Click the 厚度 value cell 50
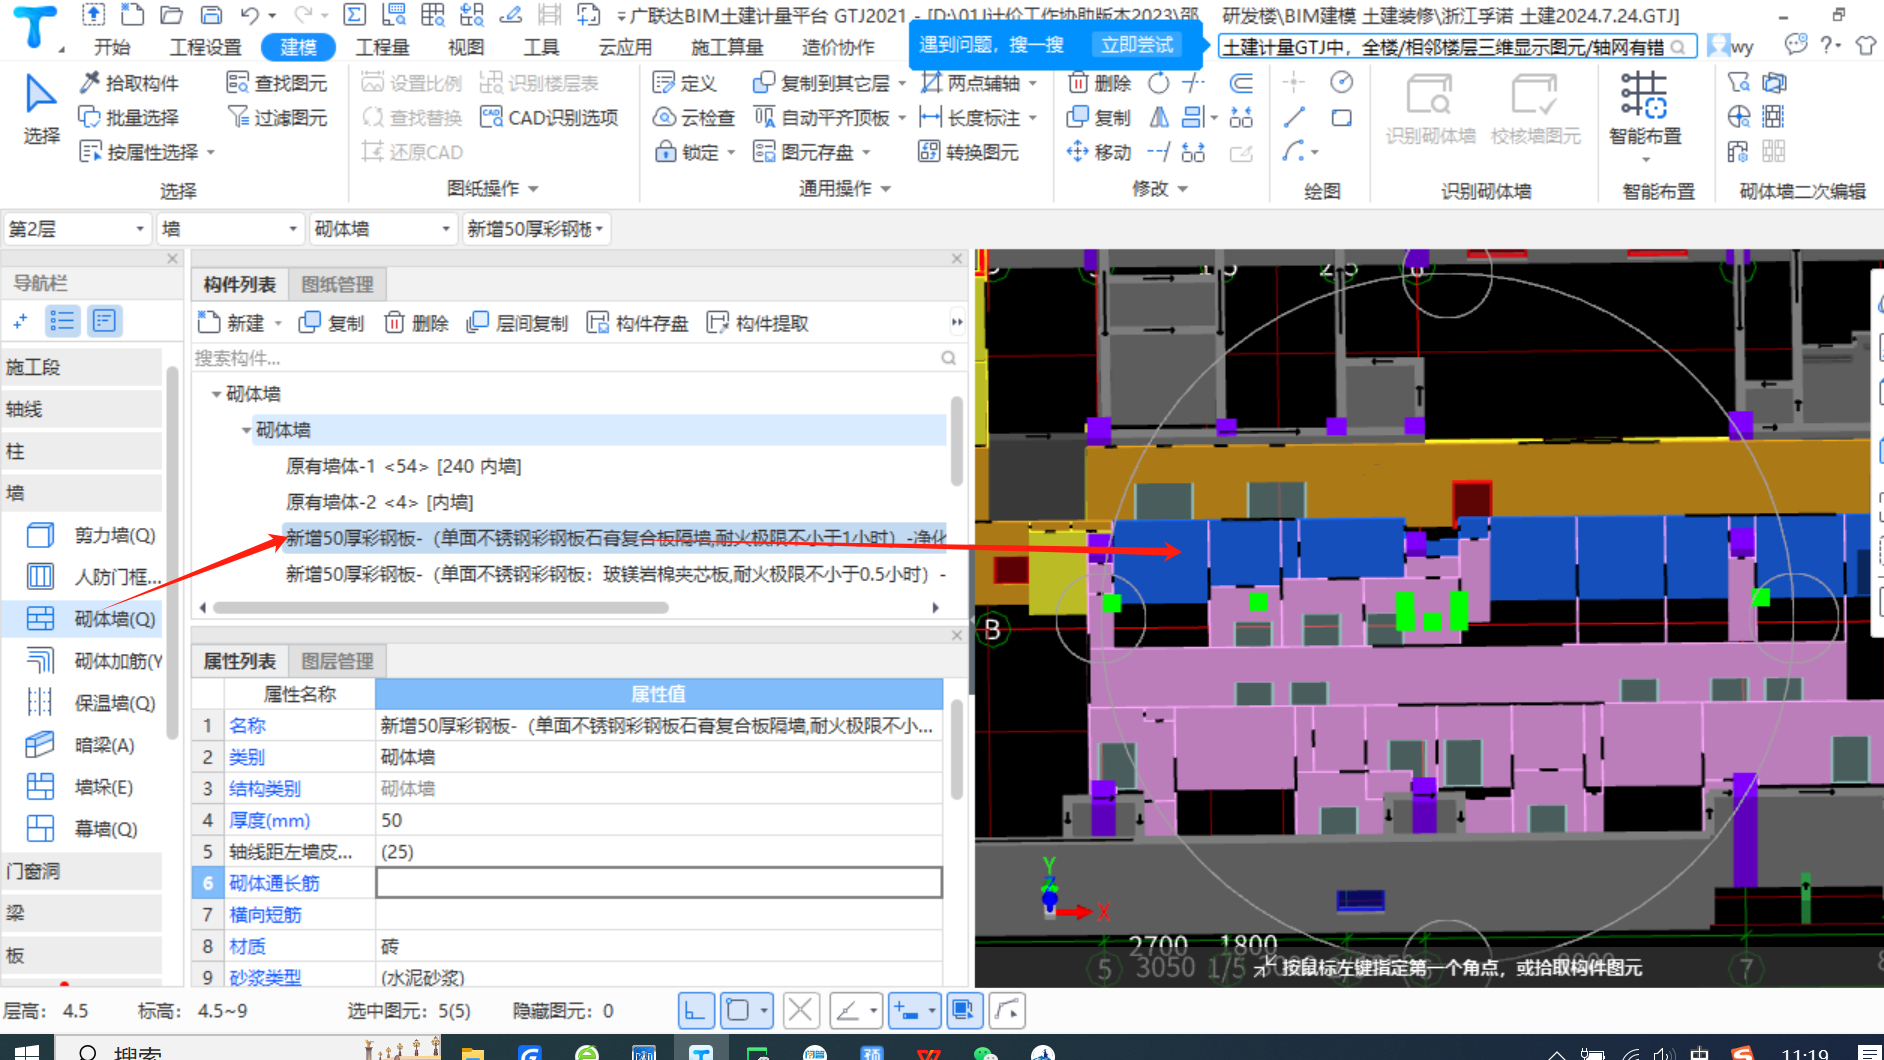Image resolution: width=1884 pixels, height=1060 pixels. tap(659, 820)
